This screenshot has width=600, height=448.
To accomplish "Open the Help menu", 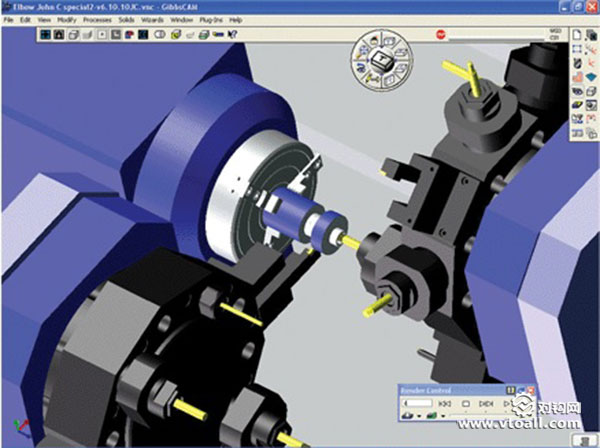I will [235, 20].
